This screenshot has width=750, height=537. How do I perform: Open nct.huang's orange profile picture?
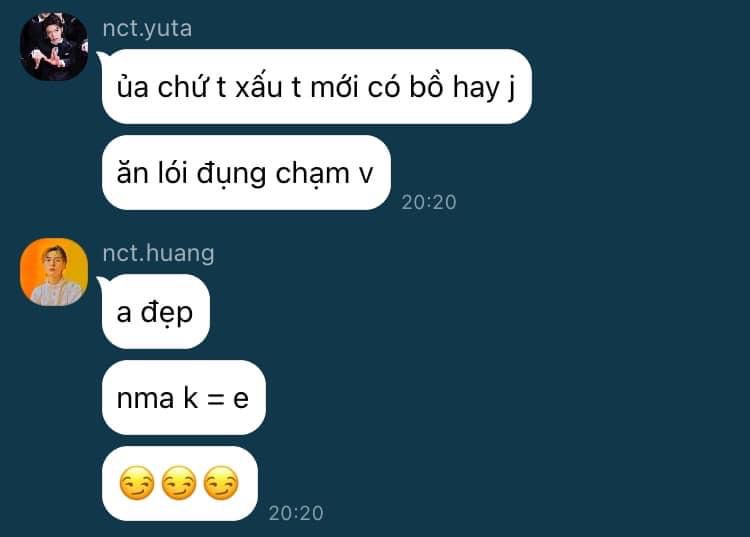(54, 272)
